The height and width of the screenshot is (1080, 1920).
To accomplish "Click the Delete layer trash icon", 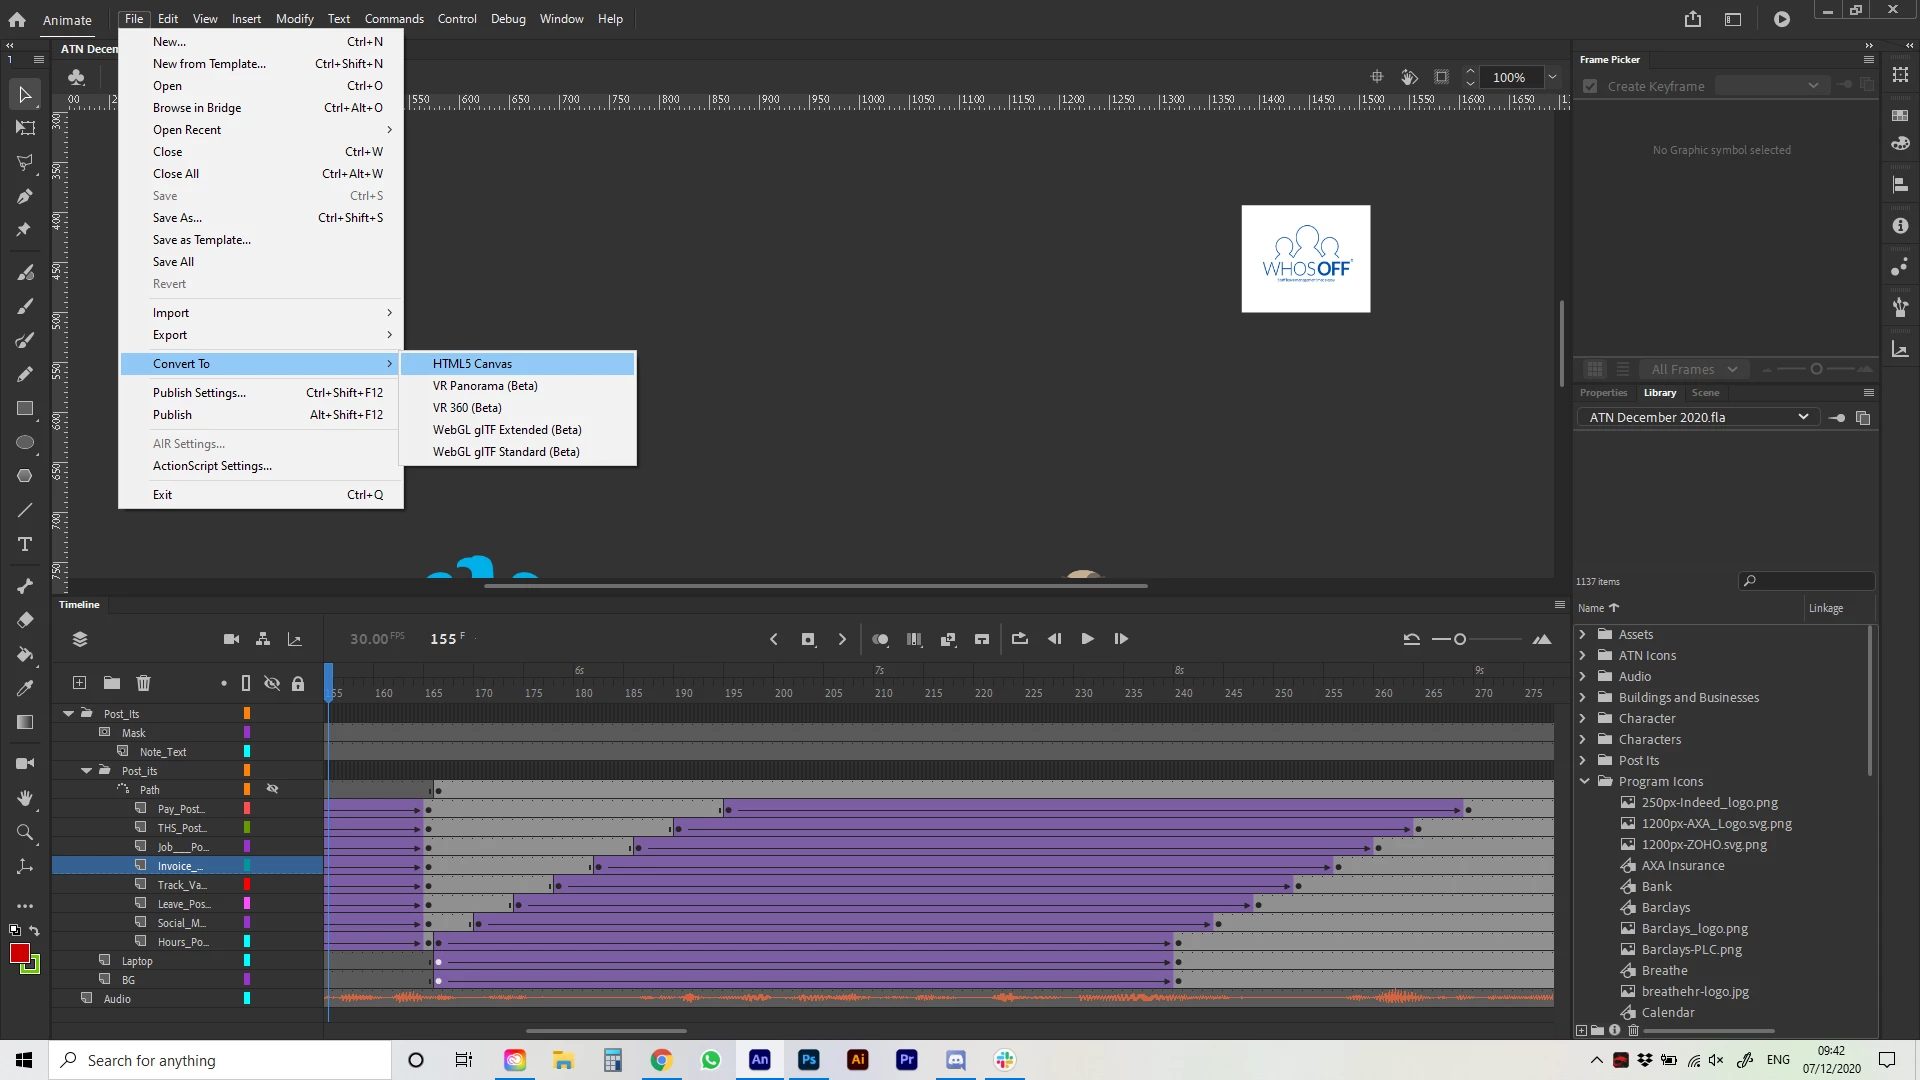I will click(143, 683).
